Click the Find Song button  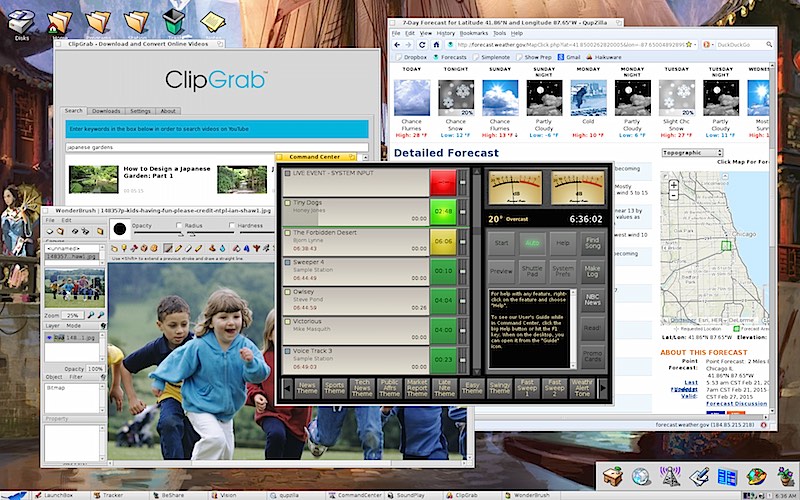point(592,243)
